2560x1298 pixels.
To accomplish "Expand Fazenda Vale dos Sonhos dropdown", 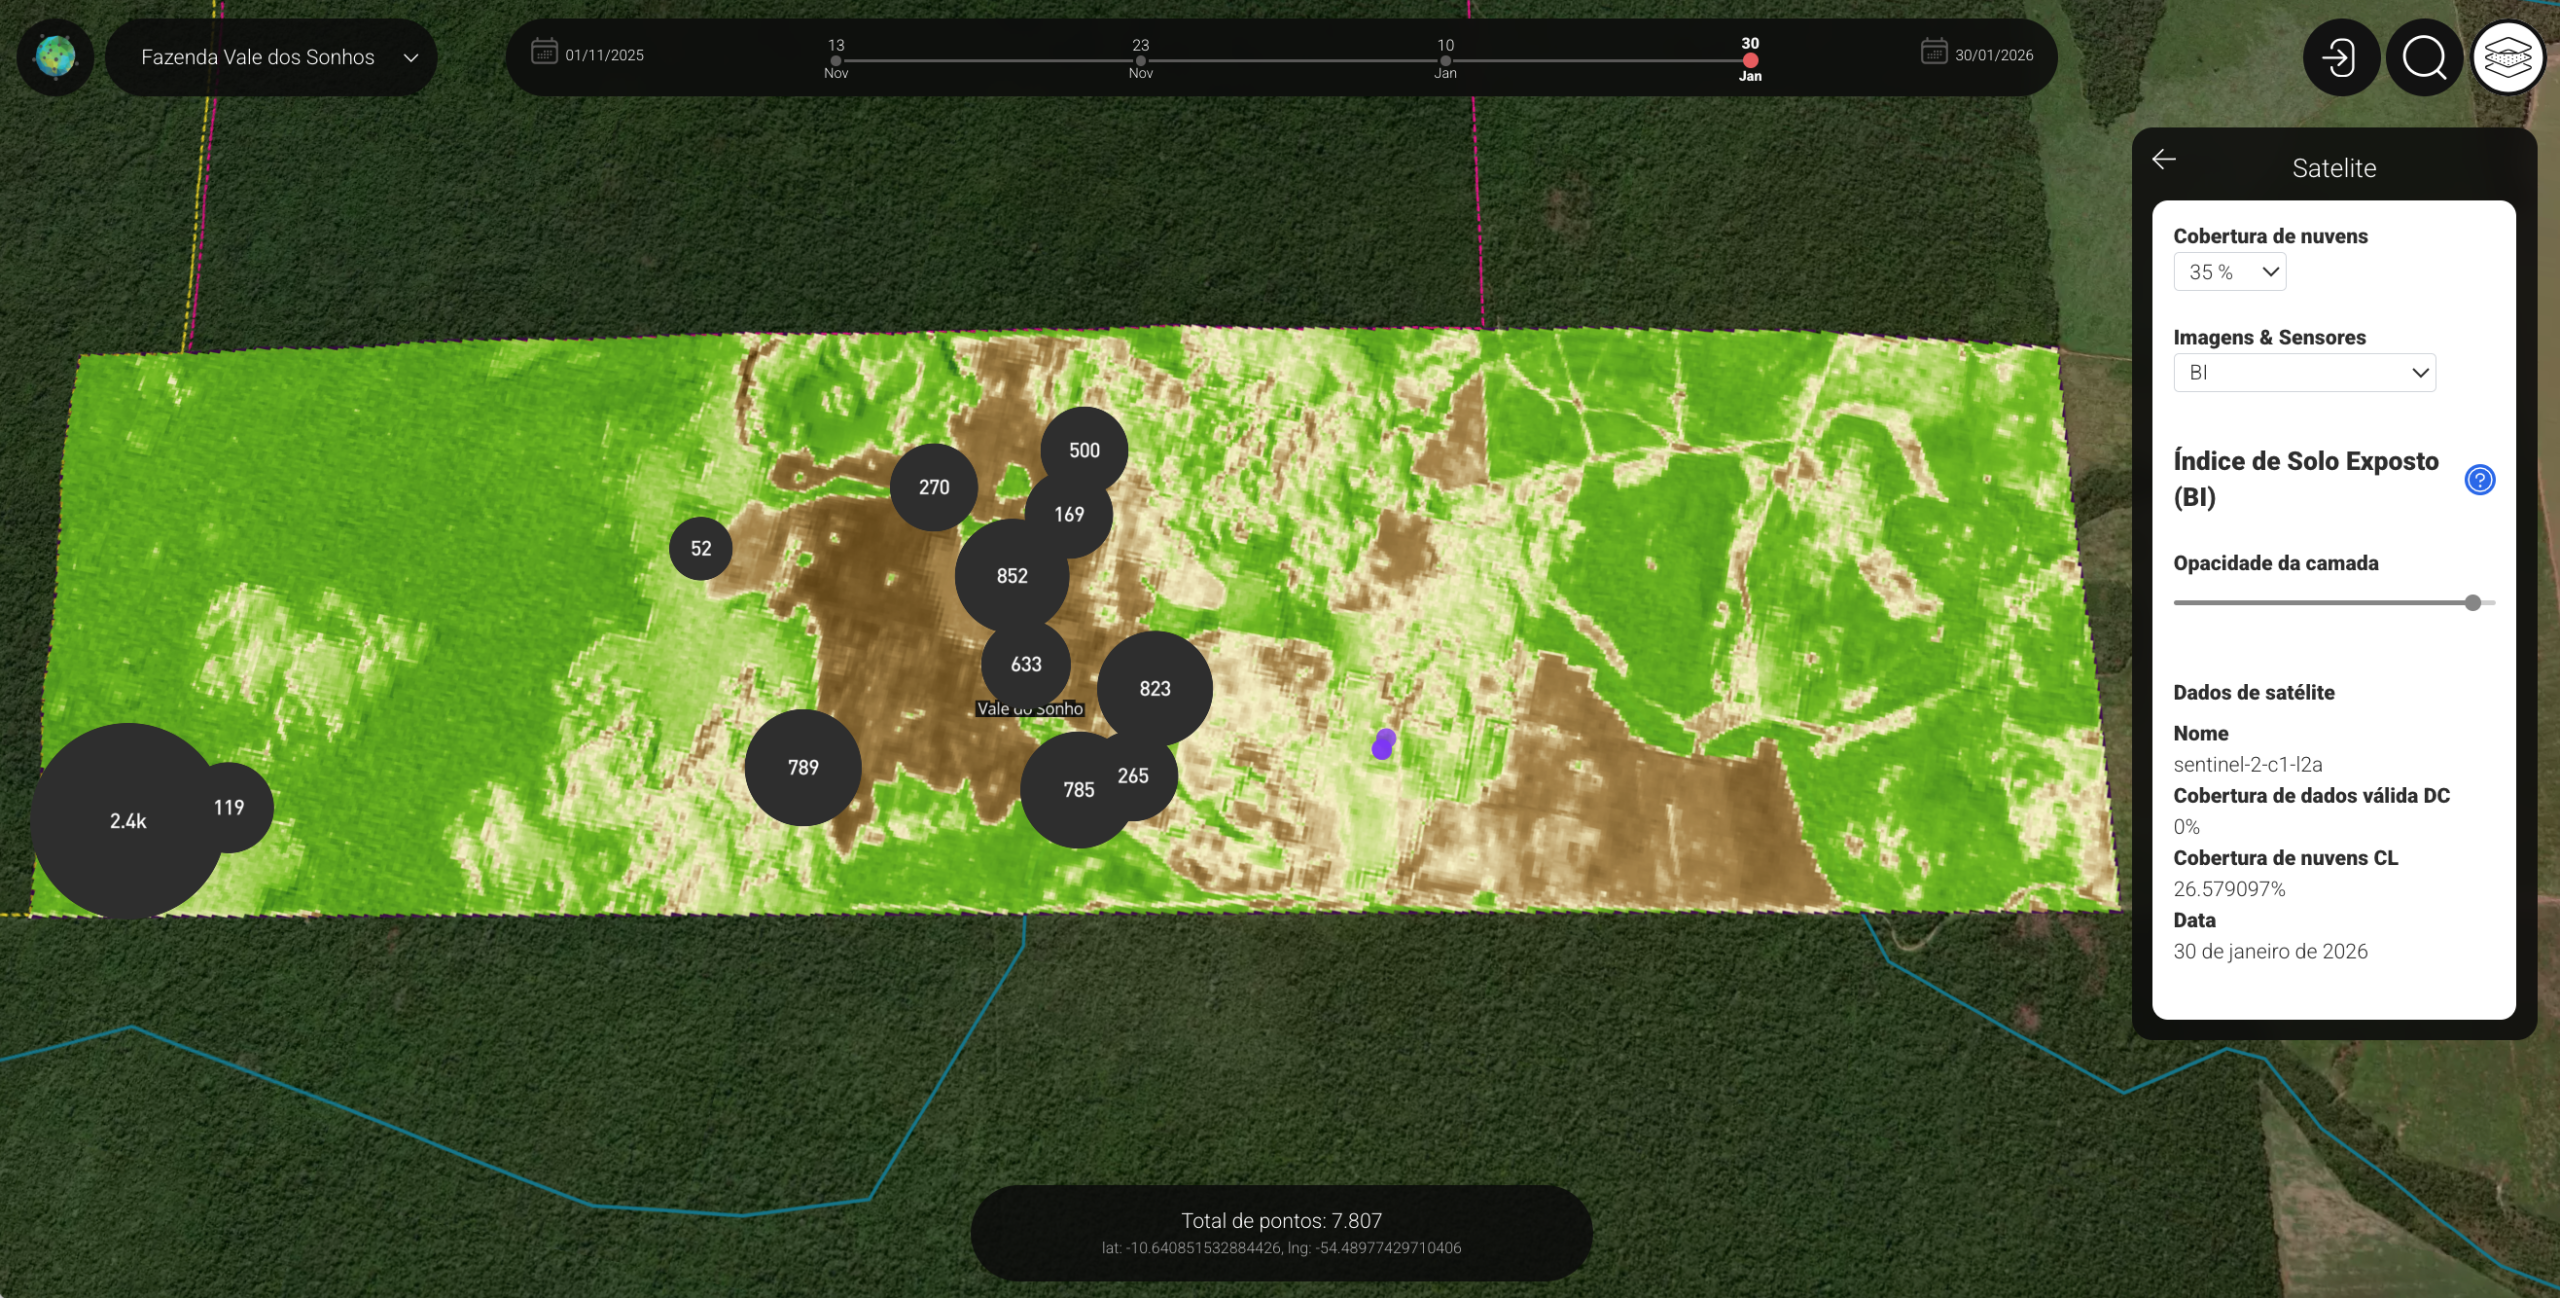I will 271,57.
